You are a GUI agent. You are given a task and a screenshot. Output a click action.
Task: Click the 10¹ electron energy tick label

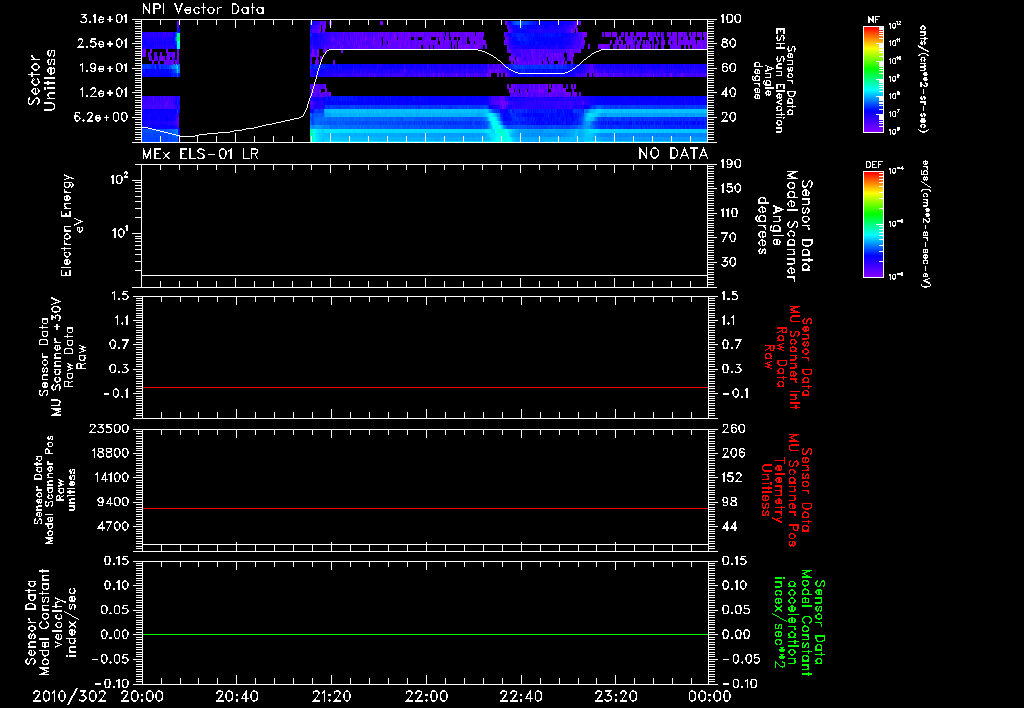point(119,233)
